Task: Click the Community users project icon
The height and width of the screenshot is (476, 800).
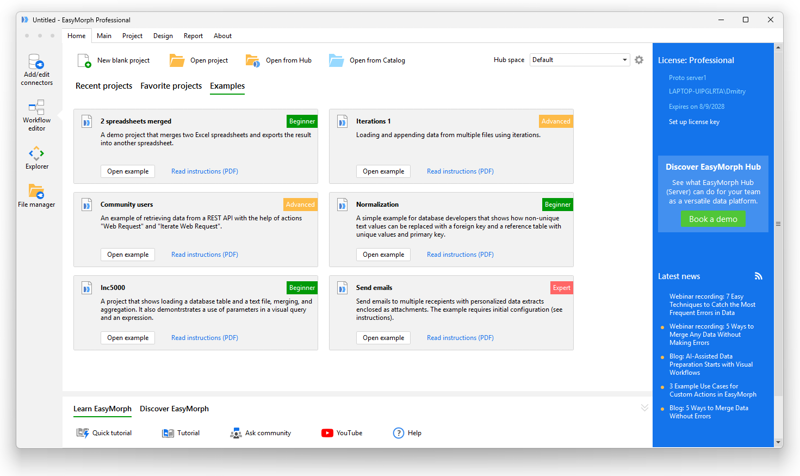Action: coord(87,205)
